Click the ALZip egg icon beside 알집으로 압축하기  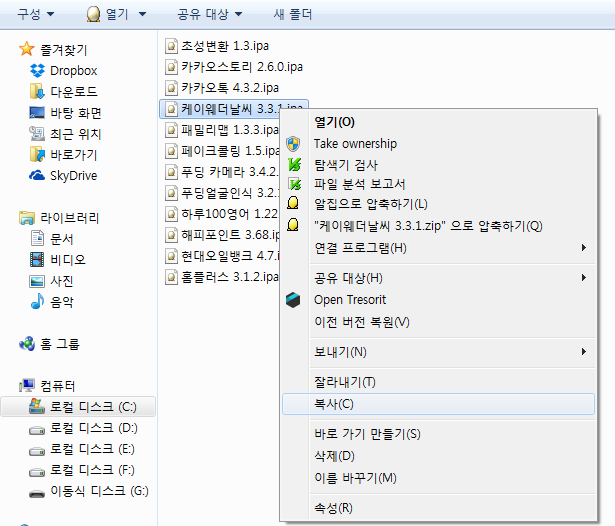[293, 203]
